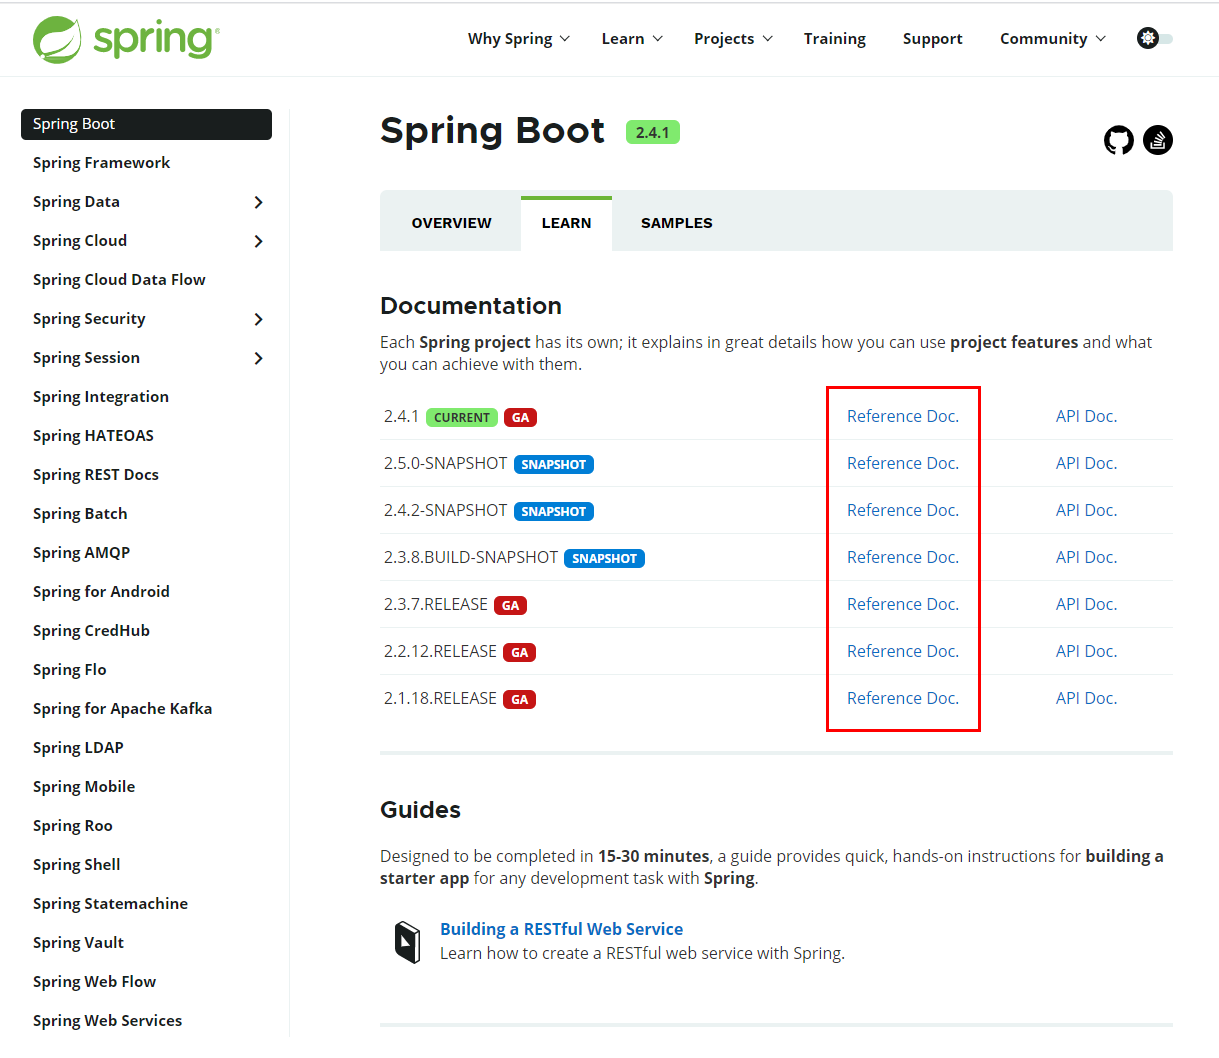Click the Spring Session sidebar label
This screenshot has height=1058, width=1219.
tap(86, 358)
